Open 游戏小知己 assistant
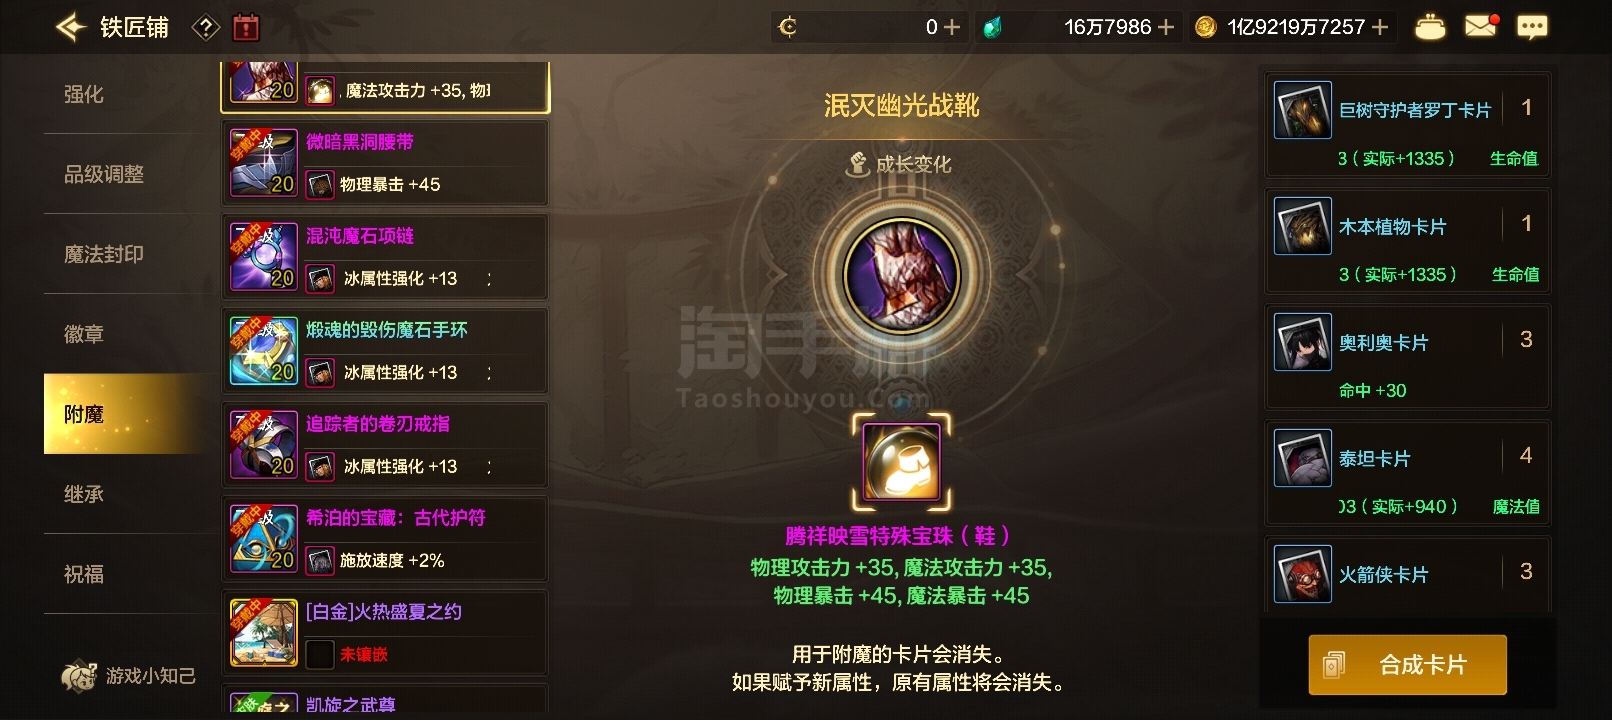The width and height of the screenshot is (1612, 720). pyautogui.click(x=129, y=676)
